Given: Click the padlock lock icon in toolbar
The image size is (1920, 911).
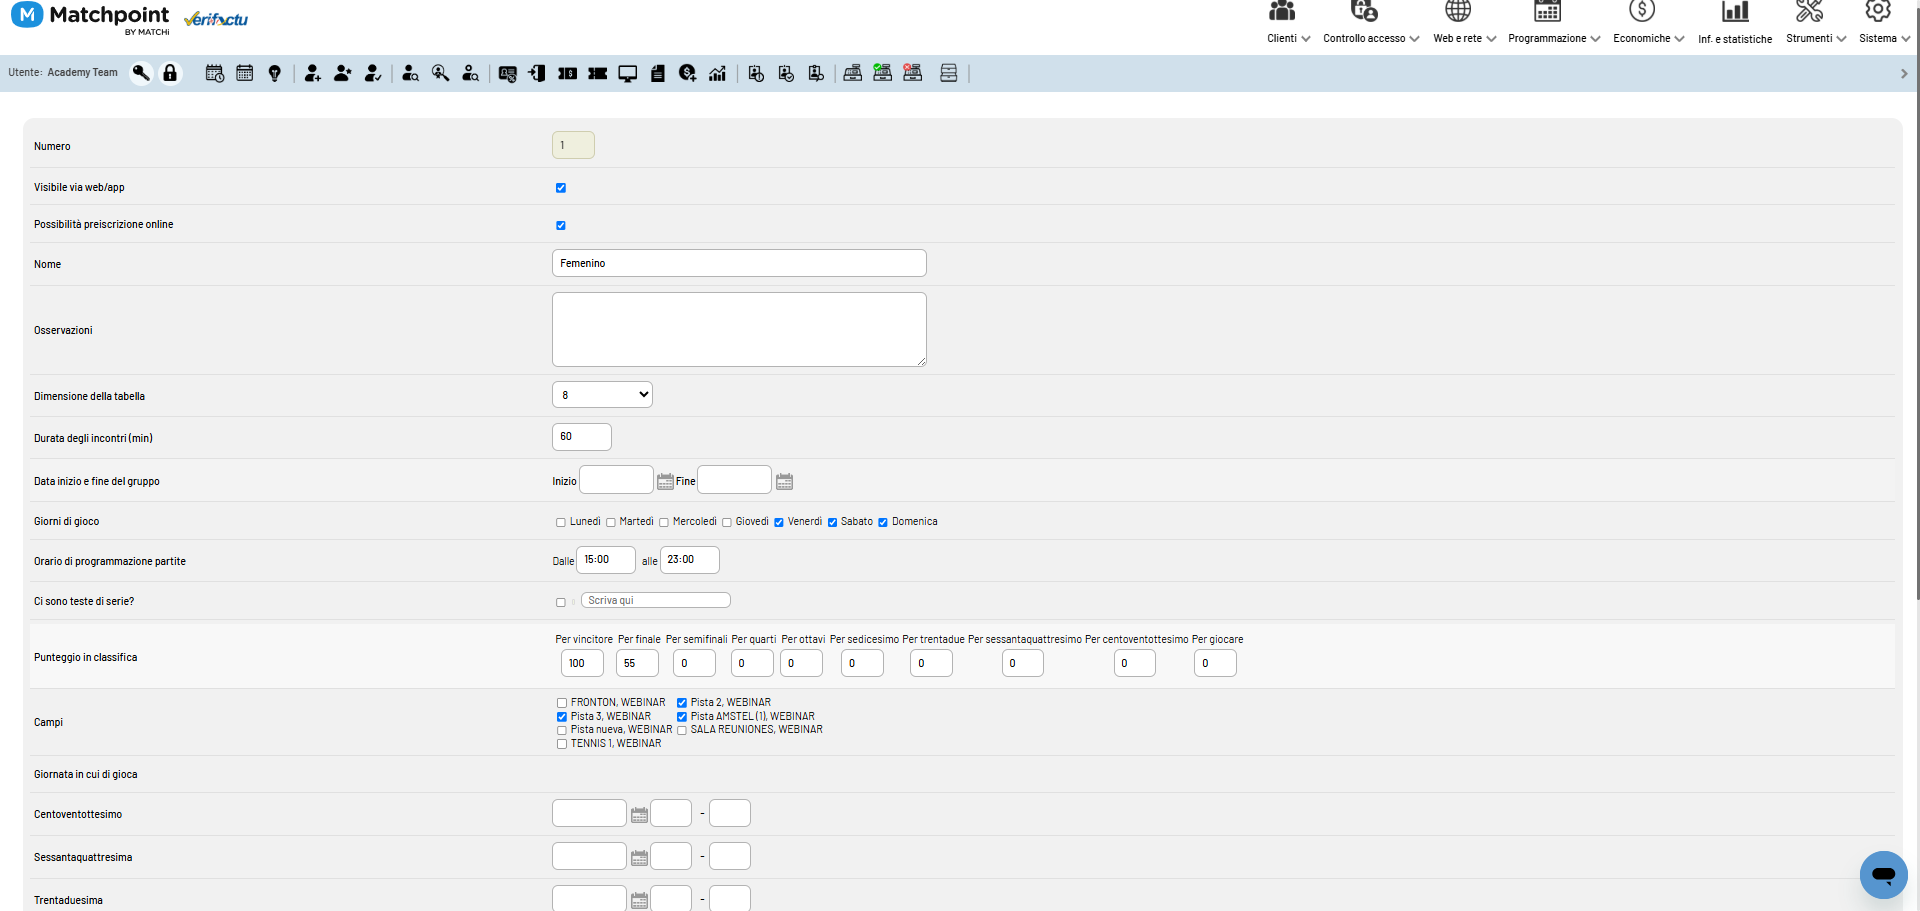Looking at the screenshot, I should tap(170, 73).
